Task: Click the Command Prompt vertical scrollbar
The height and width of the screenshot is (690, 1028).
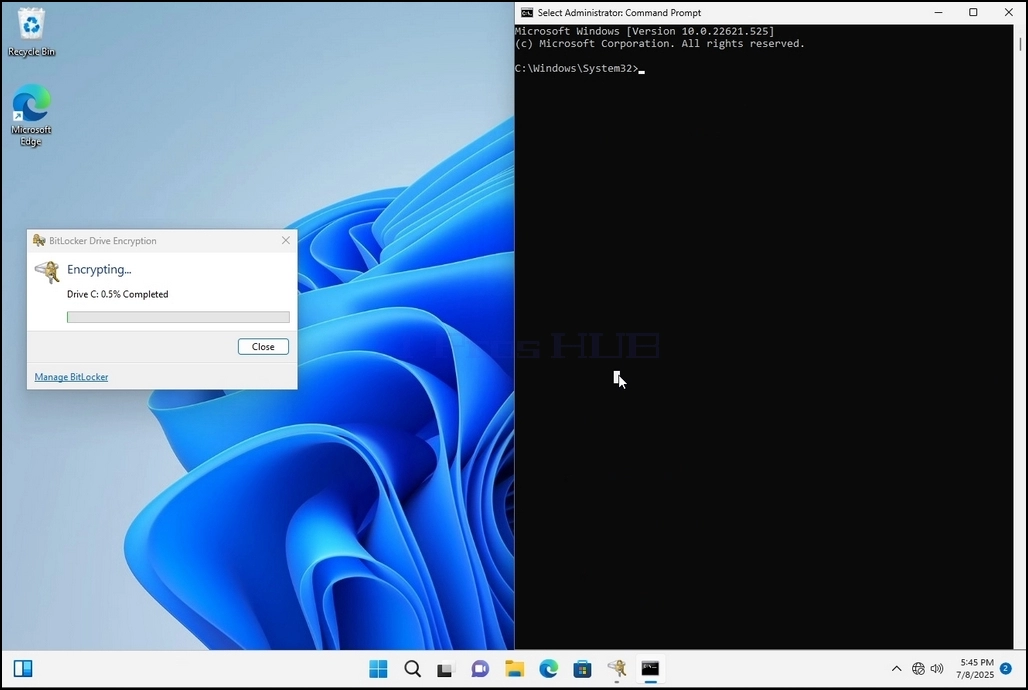Action: click(1020, 337)
